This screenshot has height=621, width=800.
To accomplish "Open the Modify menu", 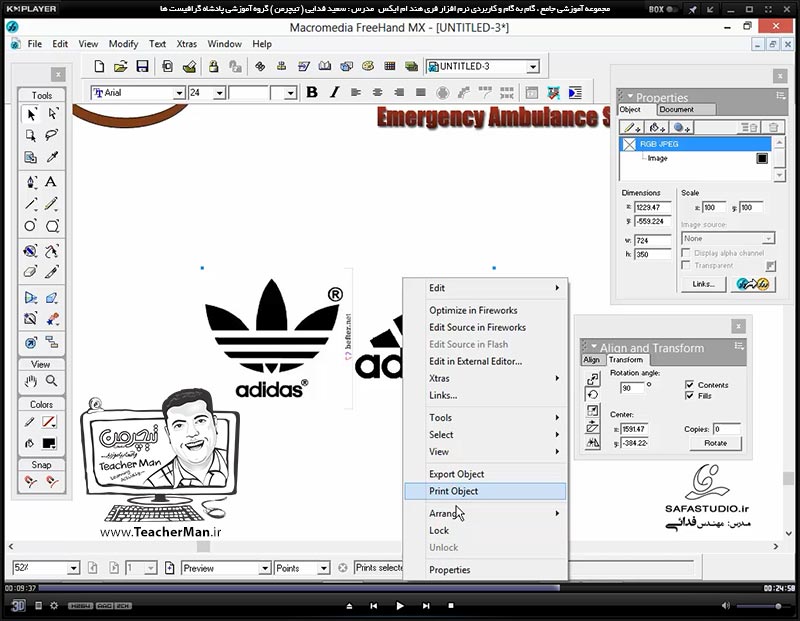I will [123, 44].
